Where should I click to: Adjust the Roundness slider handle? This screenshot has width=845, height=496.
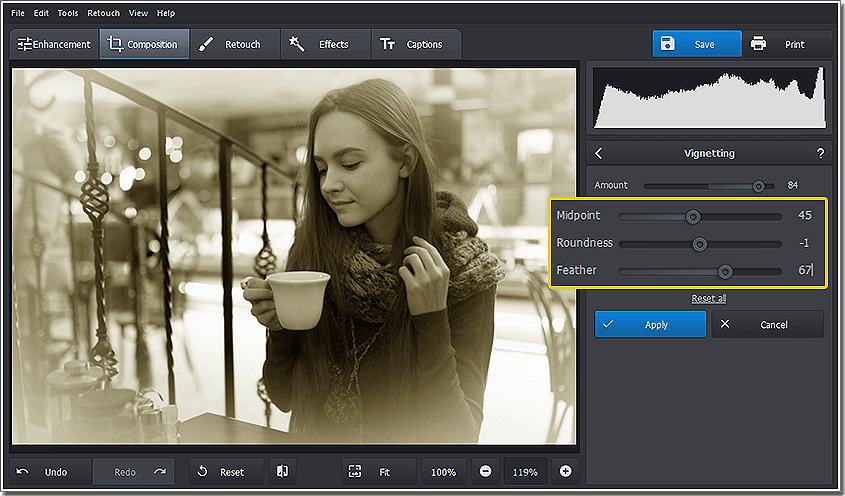tap(699, 244)
